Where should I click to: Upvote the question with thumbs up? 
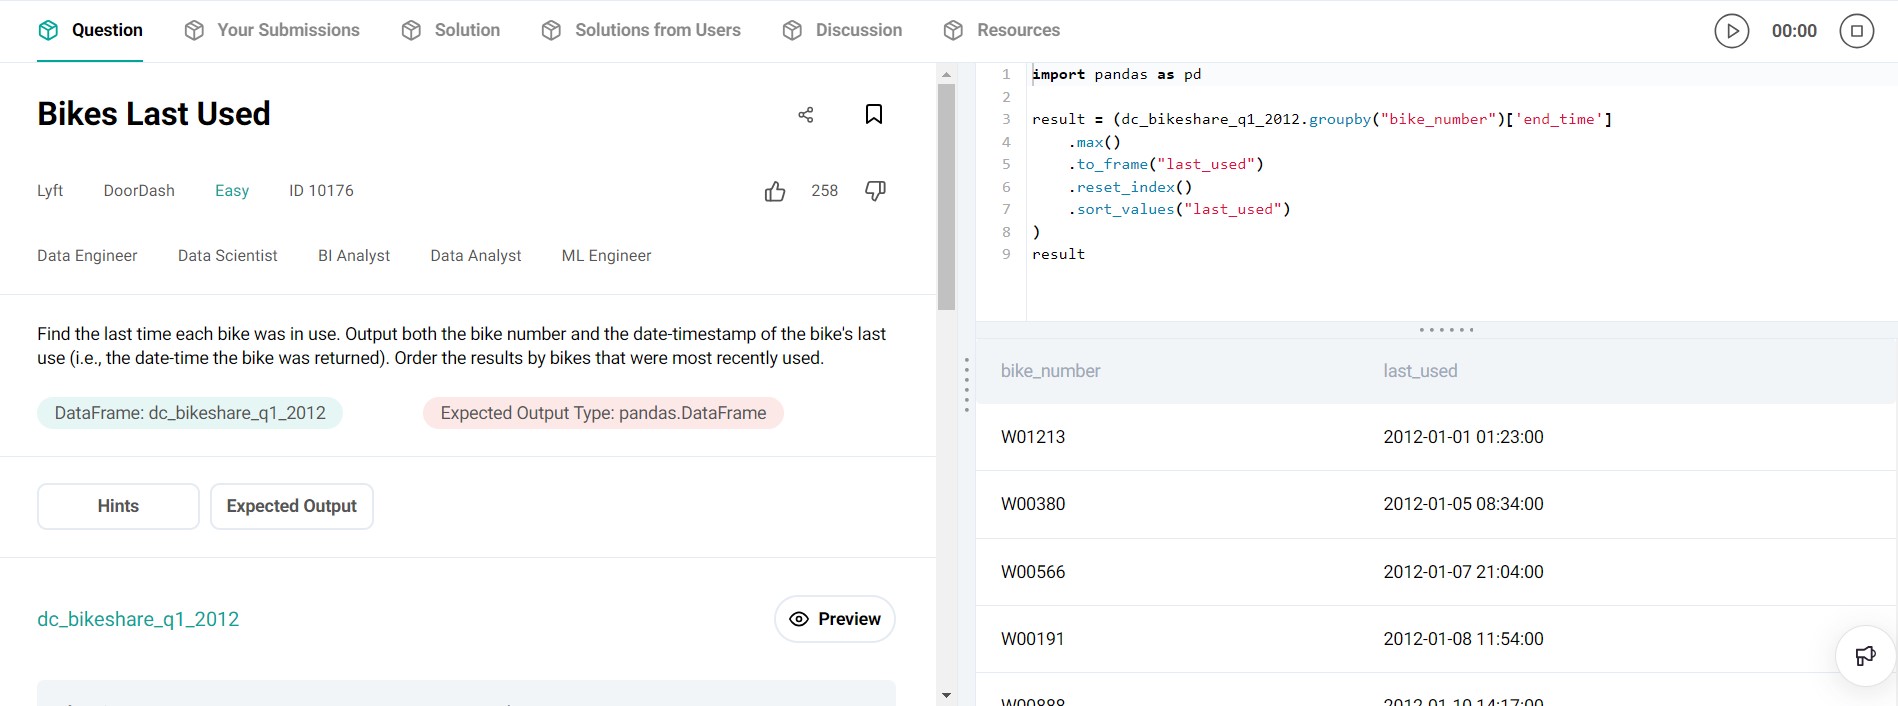click(775, 191)
